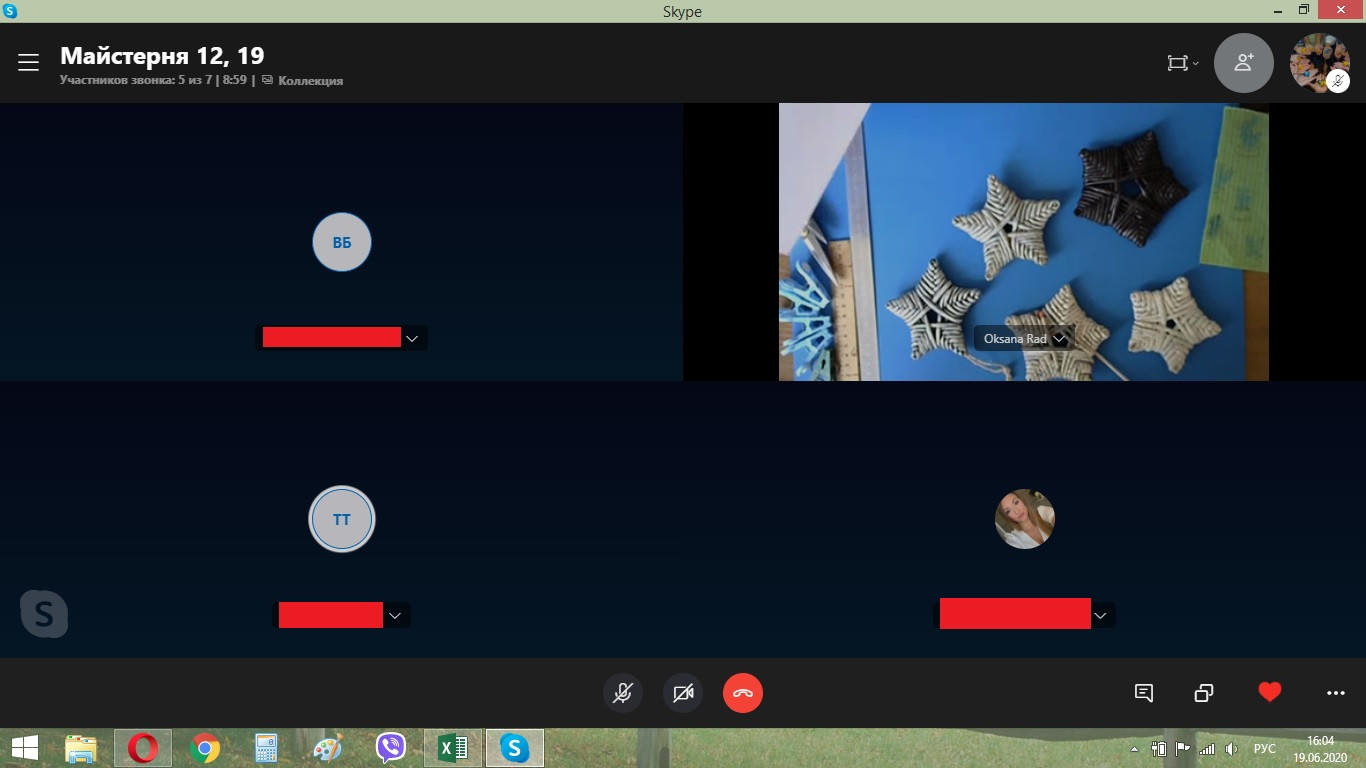Click Skype icon in taskbar
This screenshot has width=1366, height=768.
tap(515, 748)
